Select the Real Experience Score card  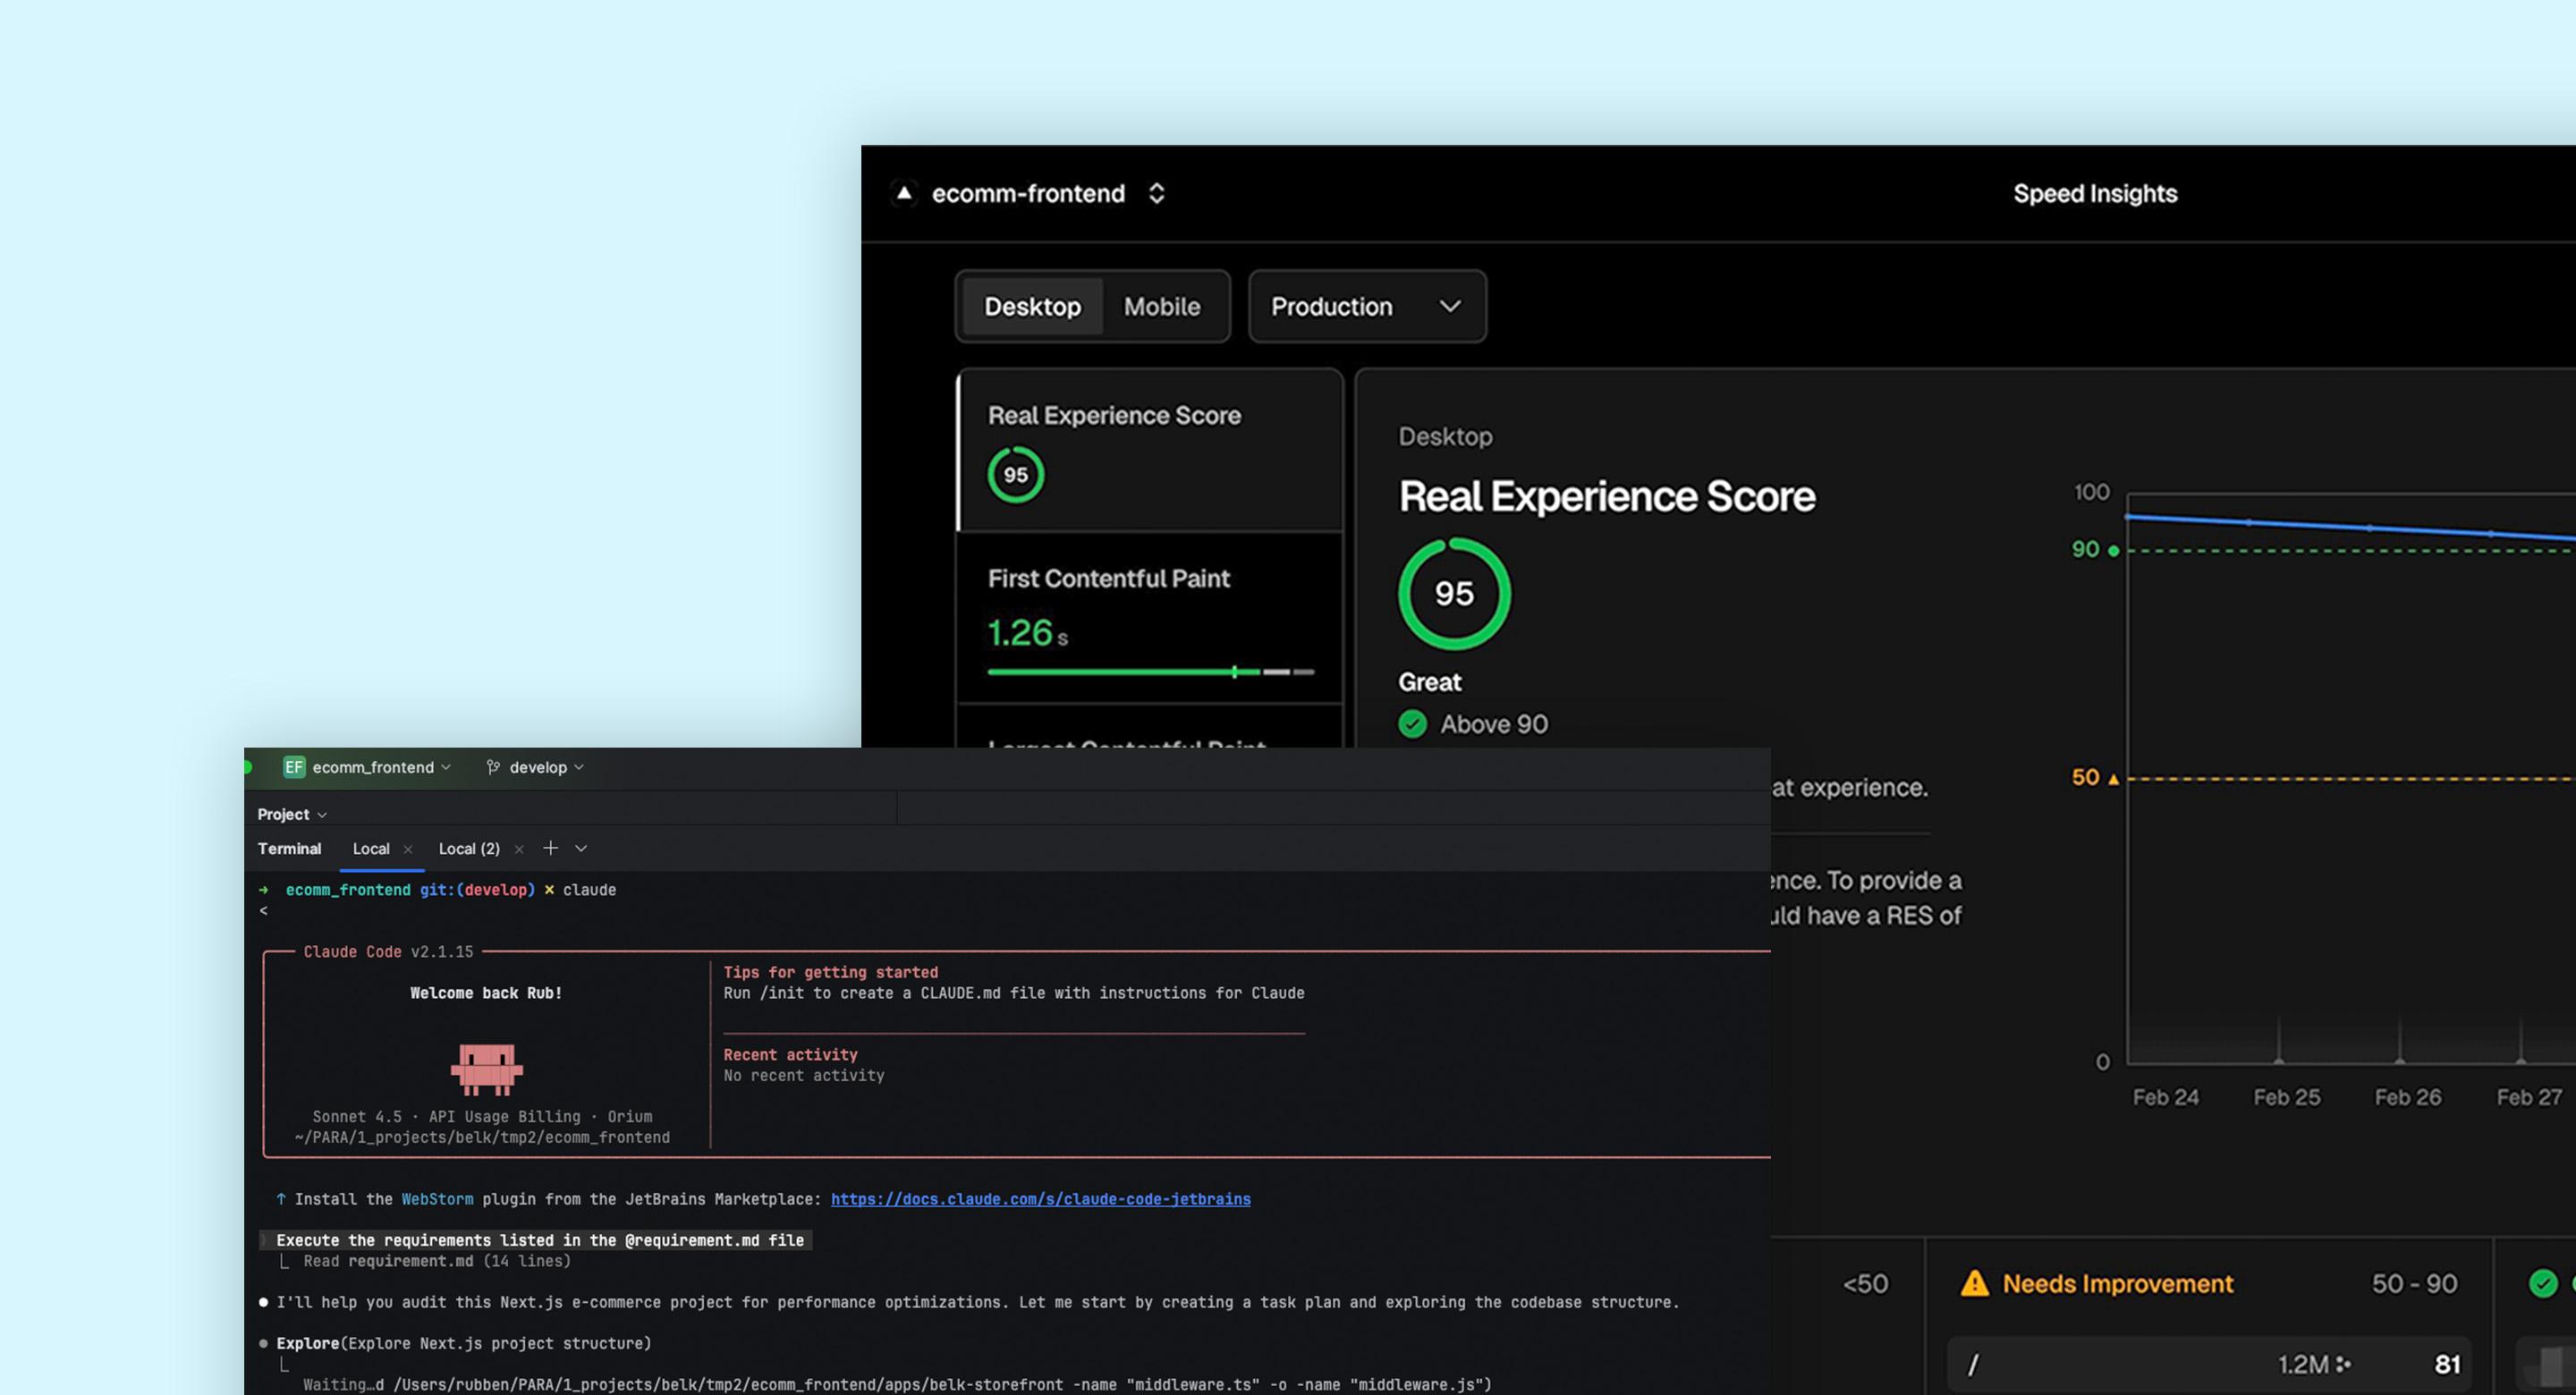[1150, 450]
